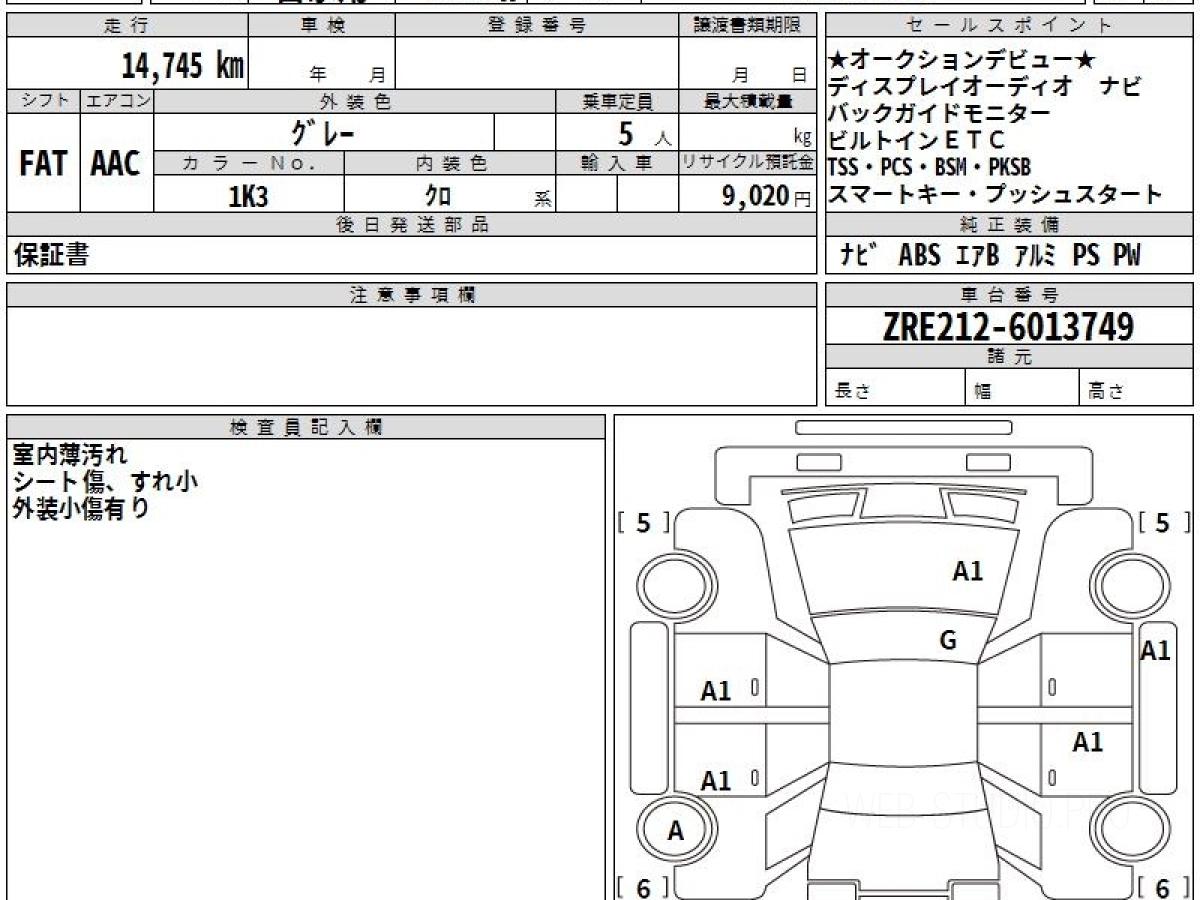Click the バックガイドモニター sales point
This screenshot has width=1200, height=900.
939,113
